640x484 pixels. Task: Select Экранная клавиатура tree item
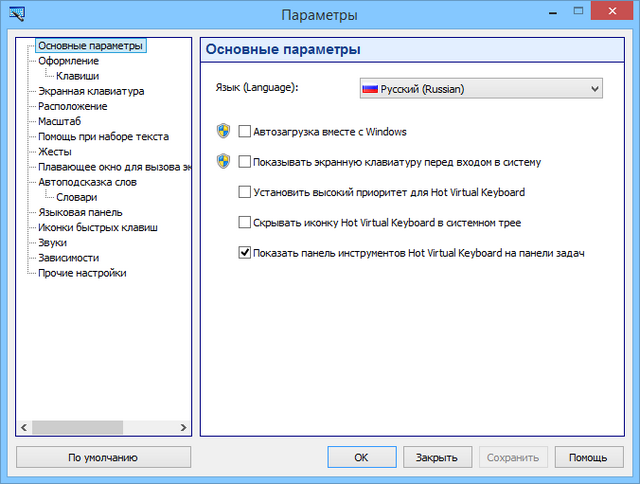coord(91,91)
